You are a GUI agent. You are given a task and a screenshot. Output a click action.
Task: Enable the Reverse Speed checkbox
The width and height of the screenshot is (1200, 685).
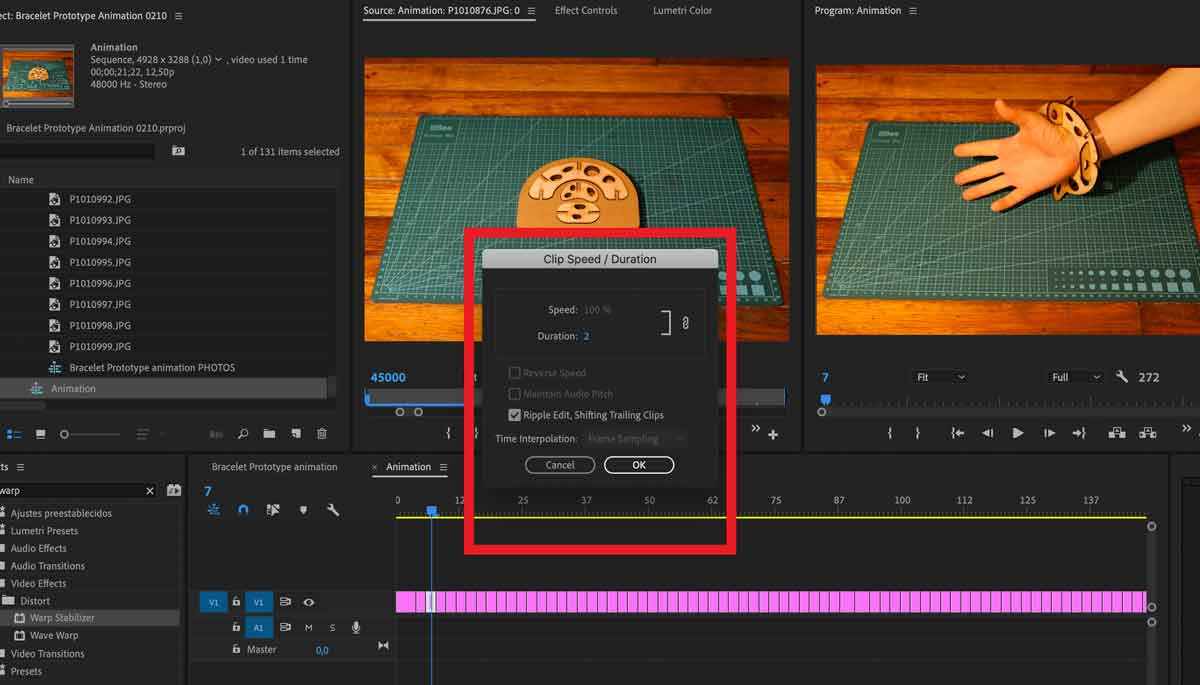(515, 373)
